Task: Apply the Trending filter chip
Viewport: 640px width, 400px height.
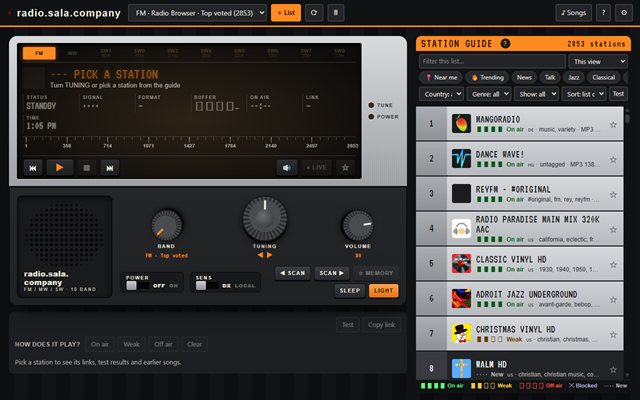Action: pyautogui.click(x=487, y=78)
